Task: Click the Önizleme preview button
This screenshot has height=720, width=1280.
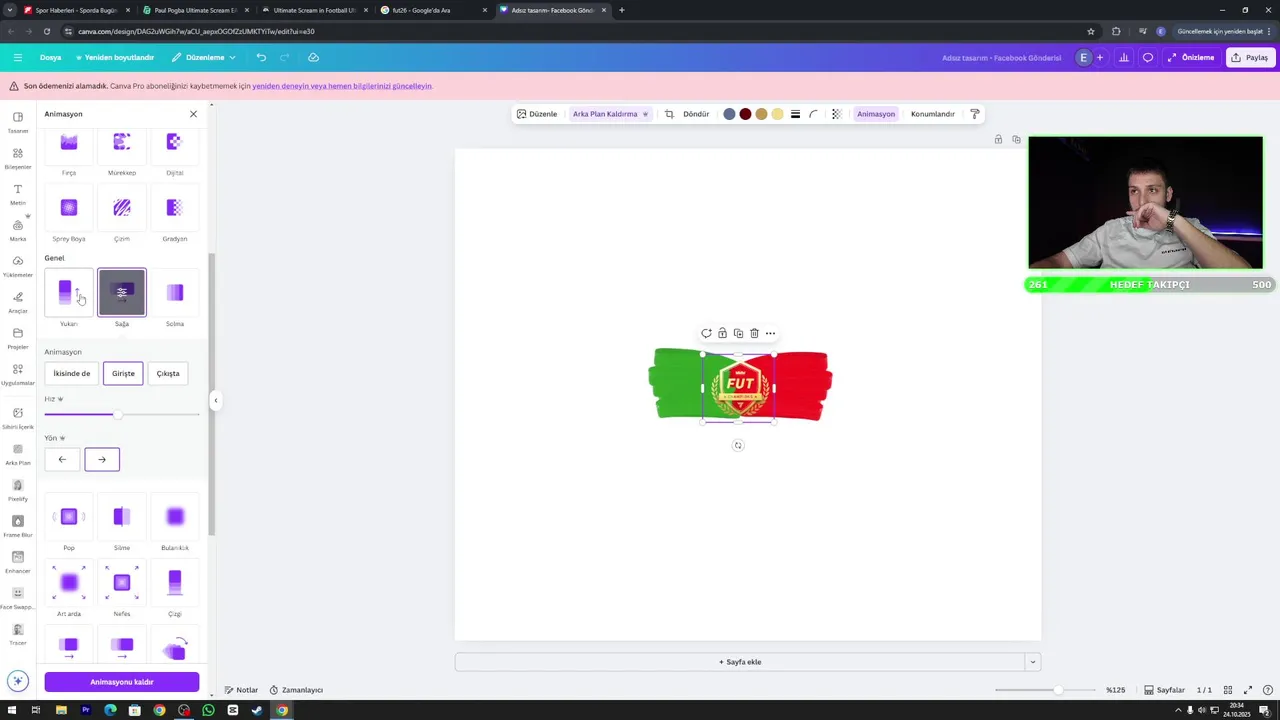Action: click(x=1191, y=57)
